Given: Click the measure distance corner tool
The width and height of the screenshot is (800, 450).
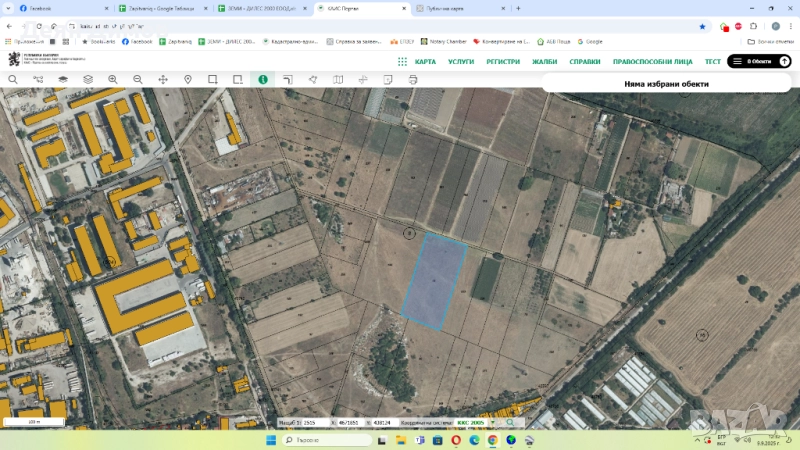Looking at the screenshot, I should pos(288,79).
